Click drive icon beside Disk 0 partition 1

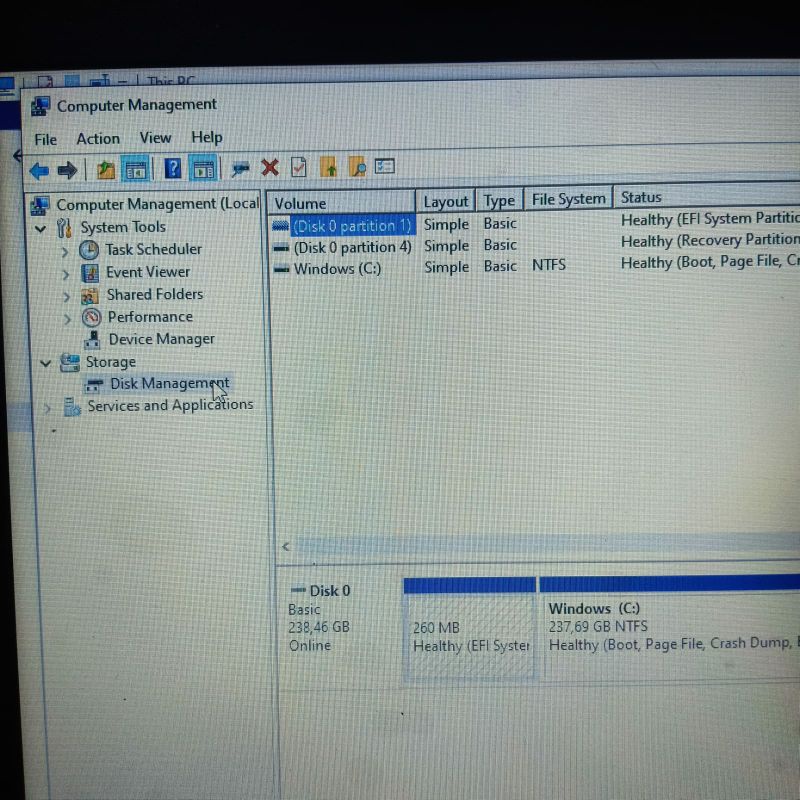coord(281,226)
